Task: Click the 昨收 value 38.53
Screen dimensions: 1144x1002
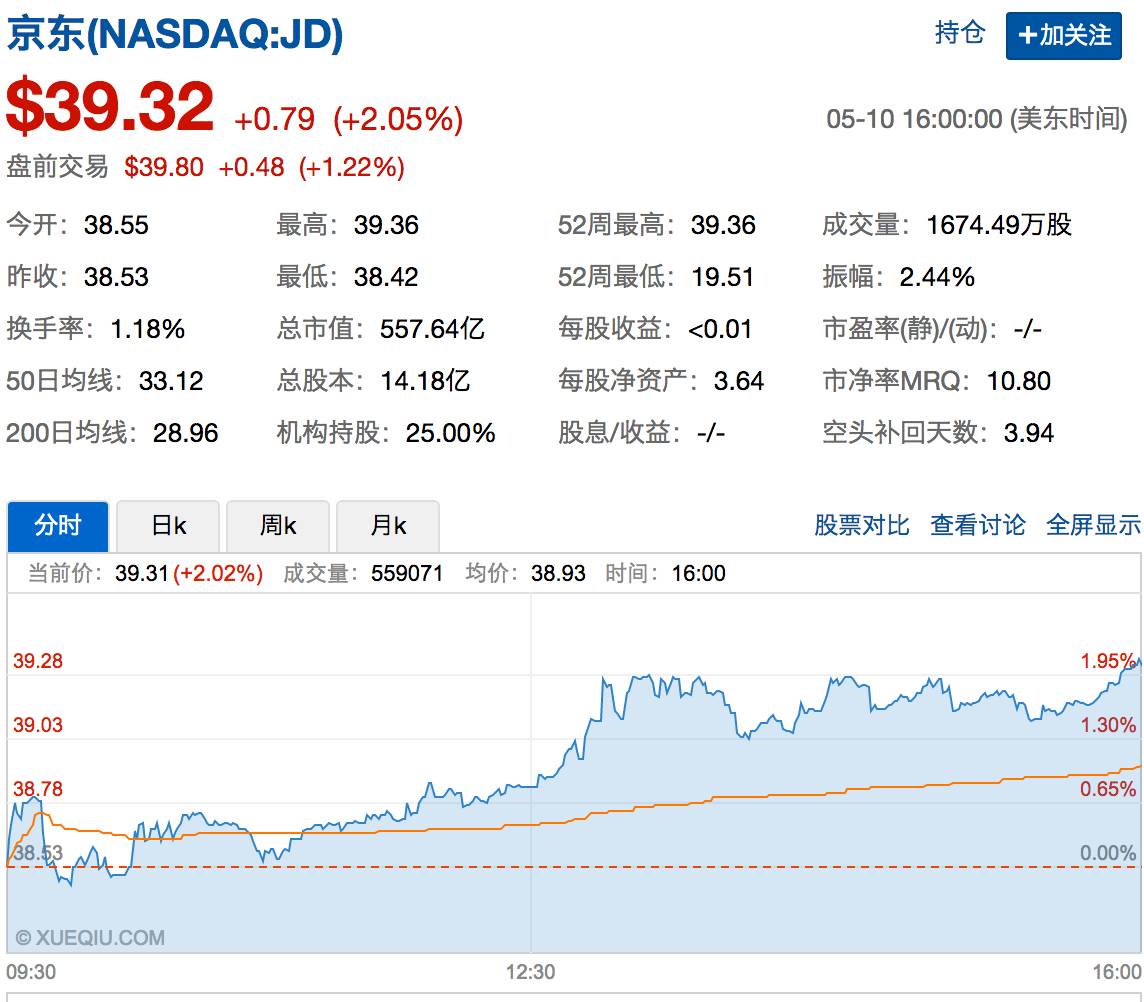Action: [116, 277]
